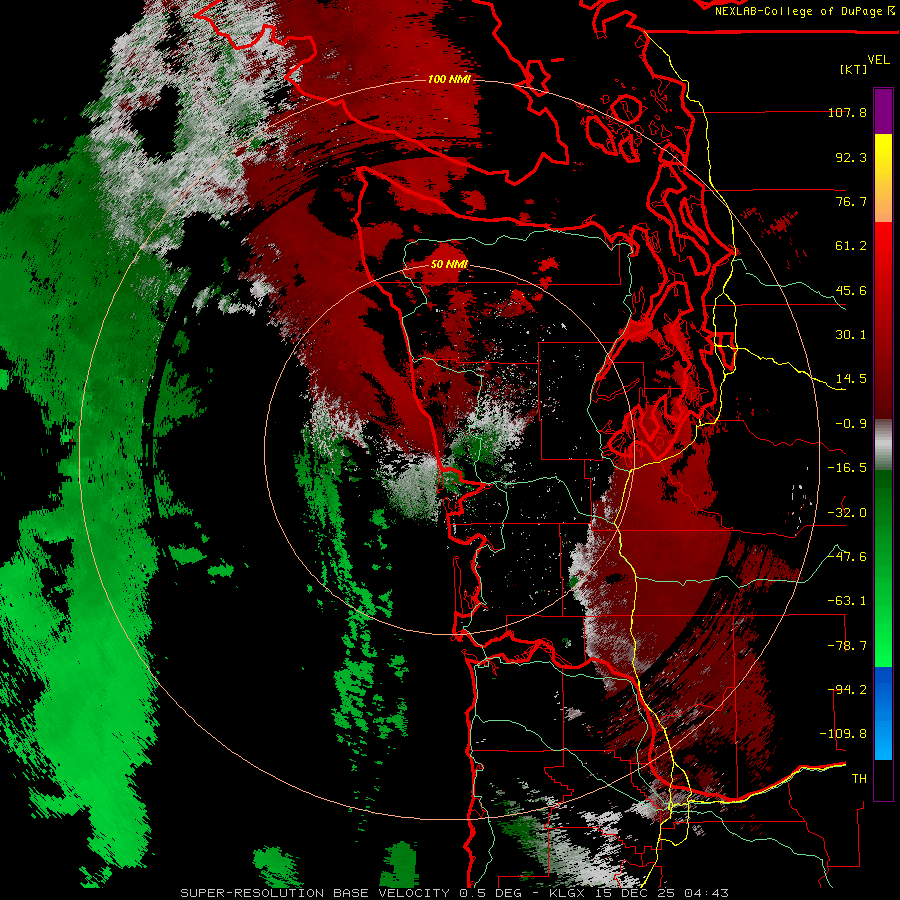Click the -94.2 velocity scale value
The image size is (900, 900).
(847, 690)
